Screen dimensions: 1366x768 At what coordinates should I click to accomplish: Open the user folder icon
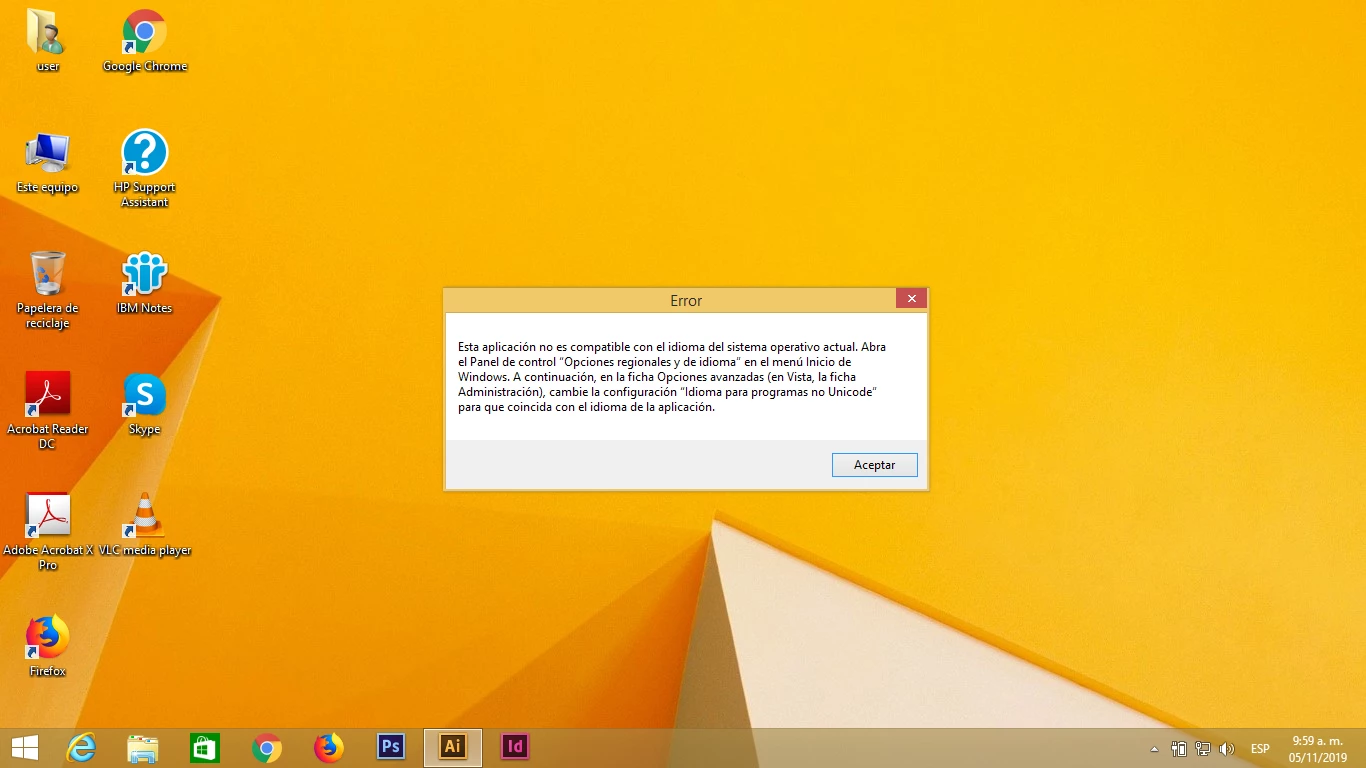tap(47, 40)
